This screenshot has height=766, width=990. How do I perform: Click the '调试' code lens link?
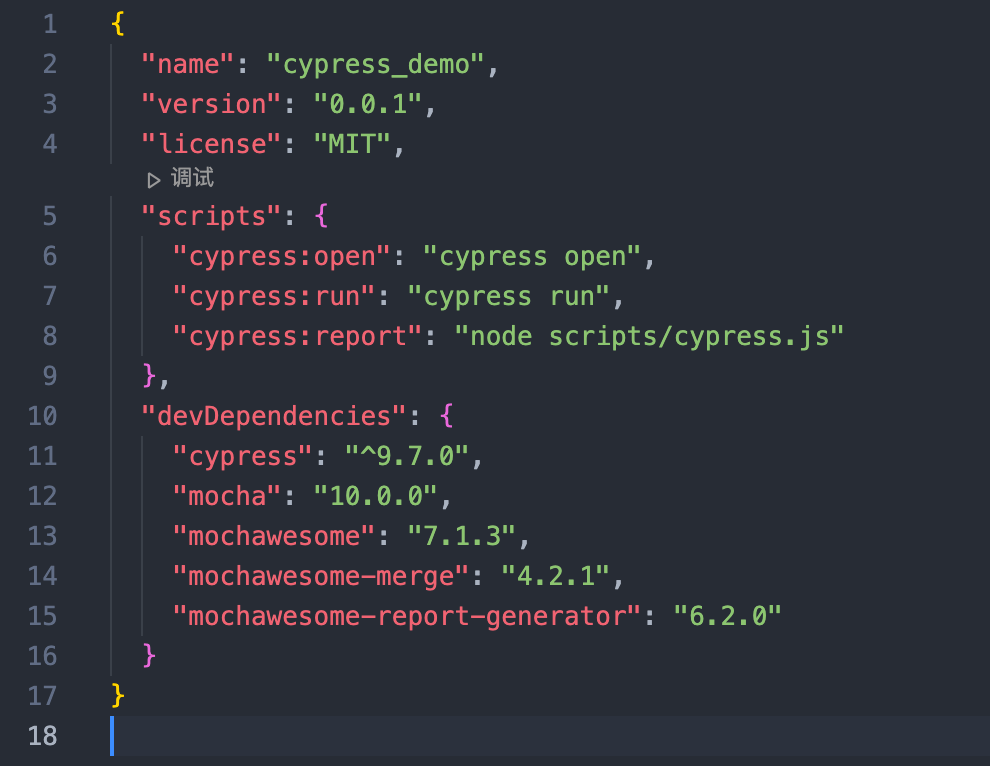[192, 178]
